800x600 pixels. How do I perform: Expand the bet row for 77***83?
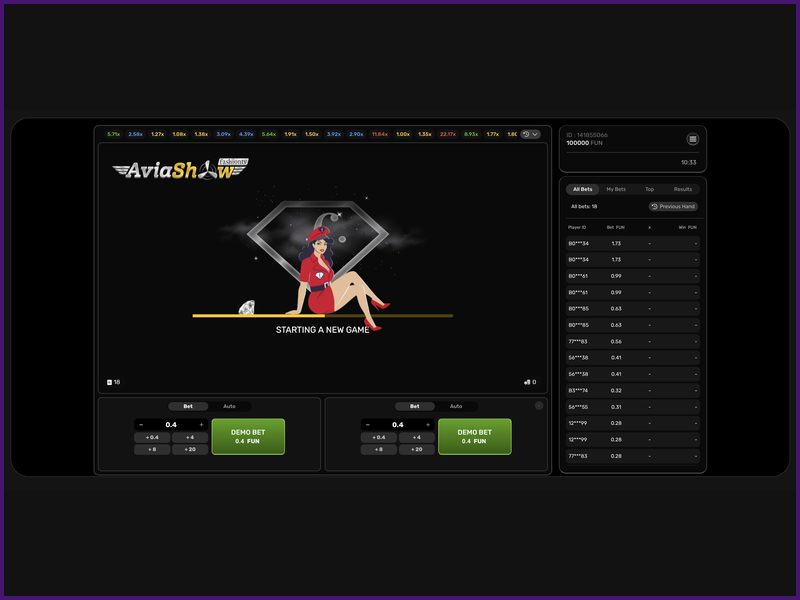point(696,342)
